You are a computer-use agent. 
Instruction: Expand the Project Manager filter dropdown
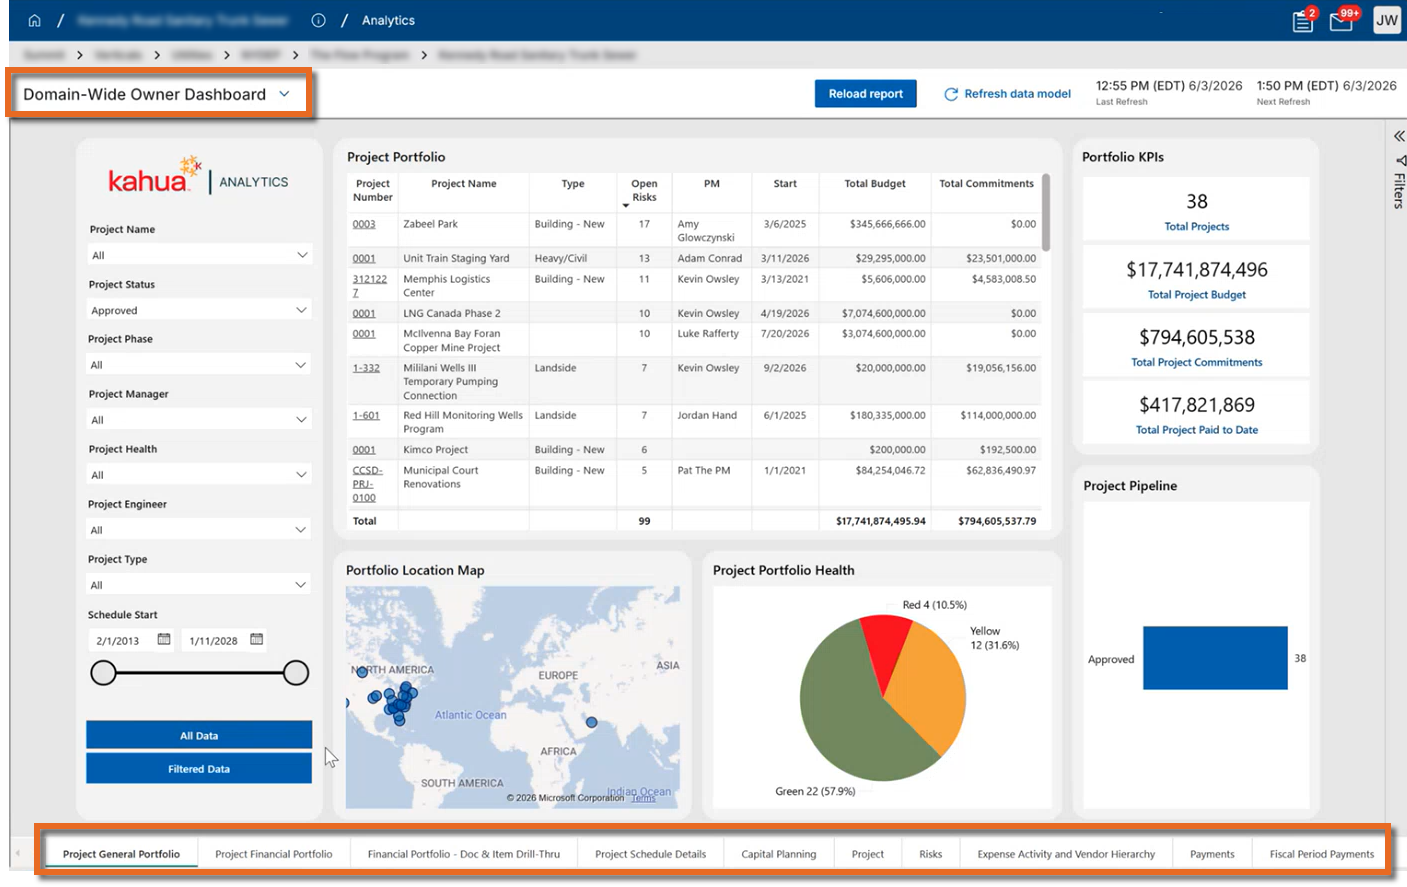coord(199,420)
